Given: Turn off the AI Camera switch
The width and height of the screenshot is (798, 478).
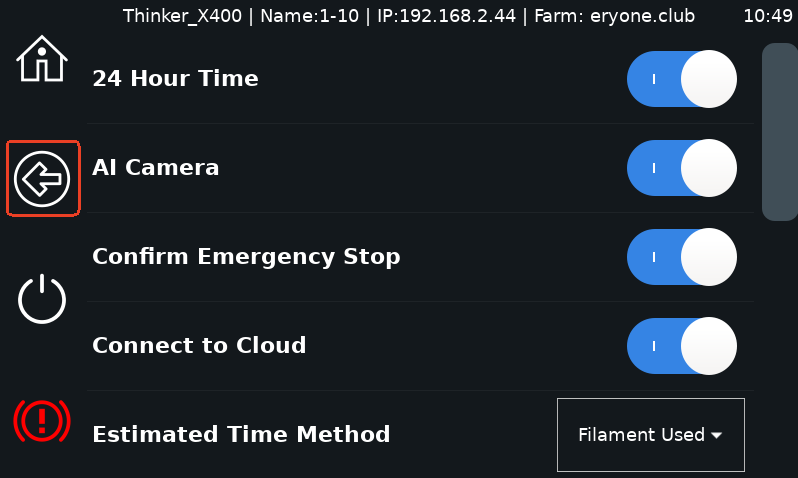Looking at the screenshot, I should tap(682, 168).
